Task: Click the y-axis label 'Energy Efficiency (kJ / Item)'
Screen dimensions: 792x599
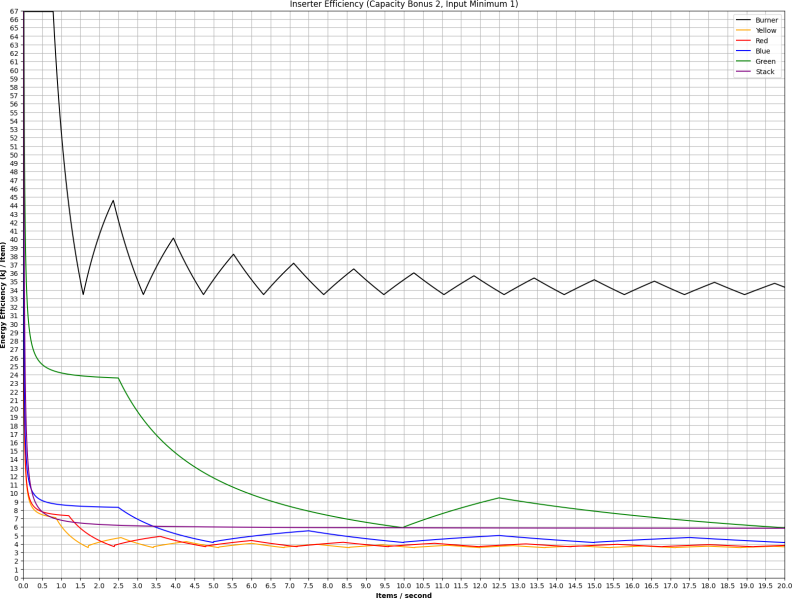Action: (3, 294)
